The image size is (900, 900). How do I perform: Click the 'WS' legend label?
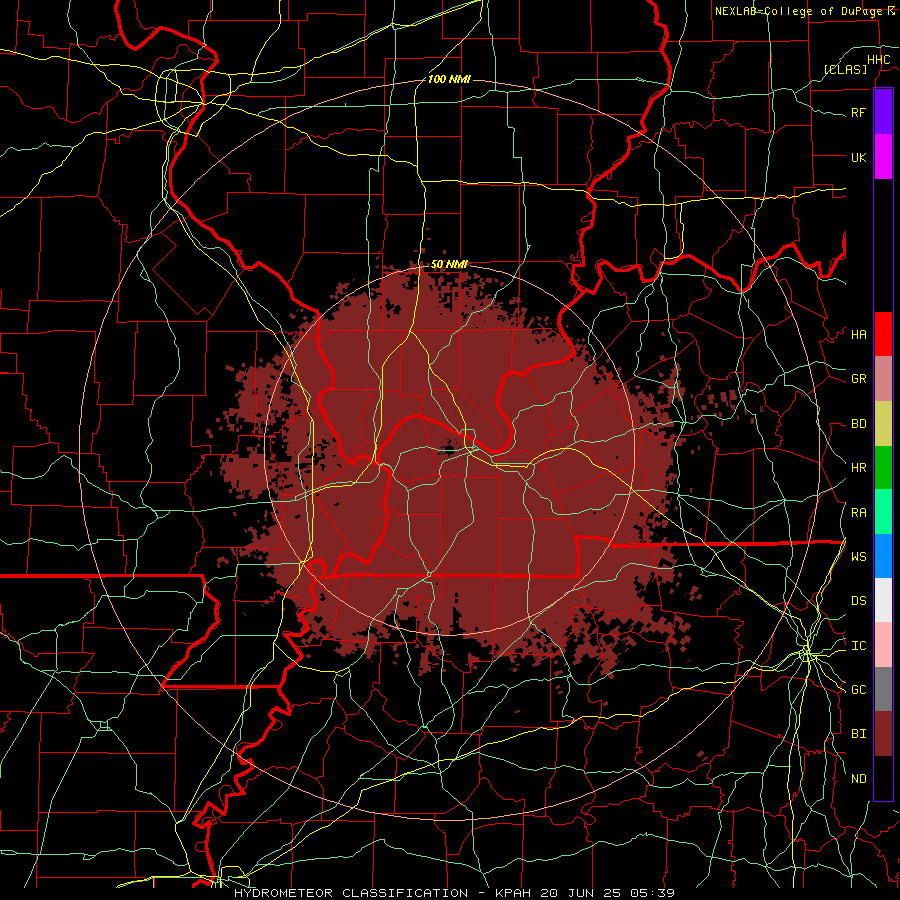point(859,556)
